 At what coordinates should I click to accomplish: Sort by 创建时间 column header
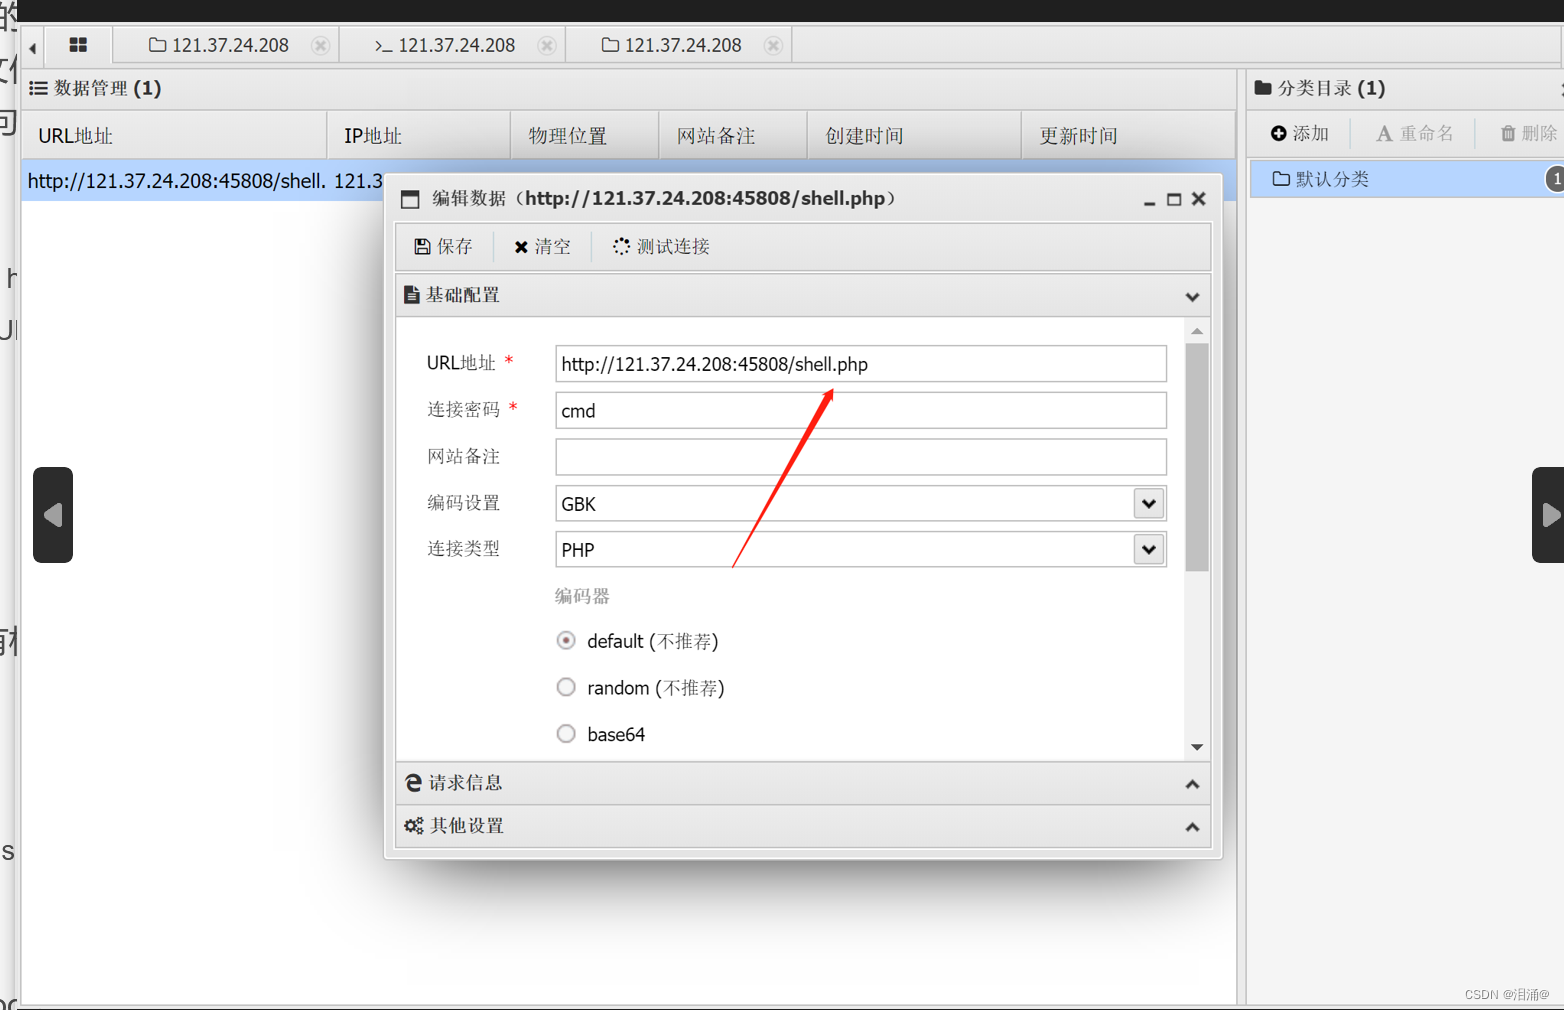(x=914, y=136)
